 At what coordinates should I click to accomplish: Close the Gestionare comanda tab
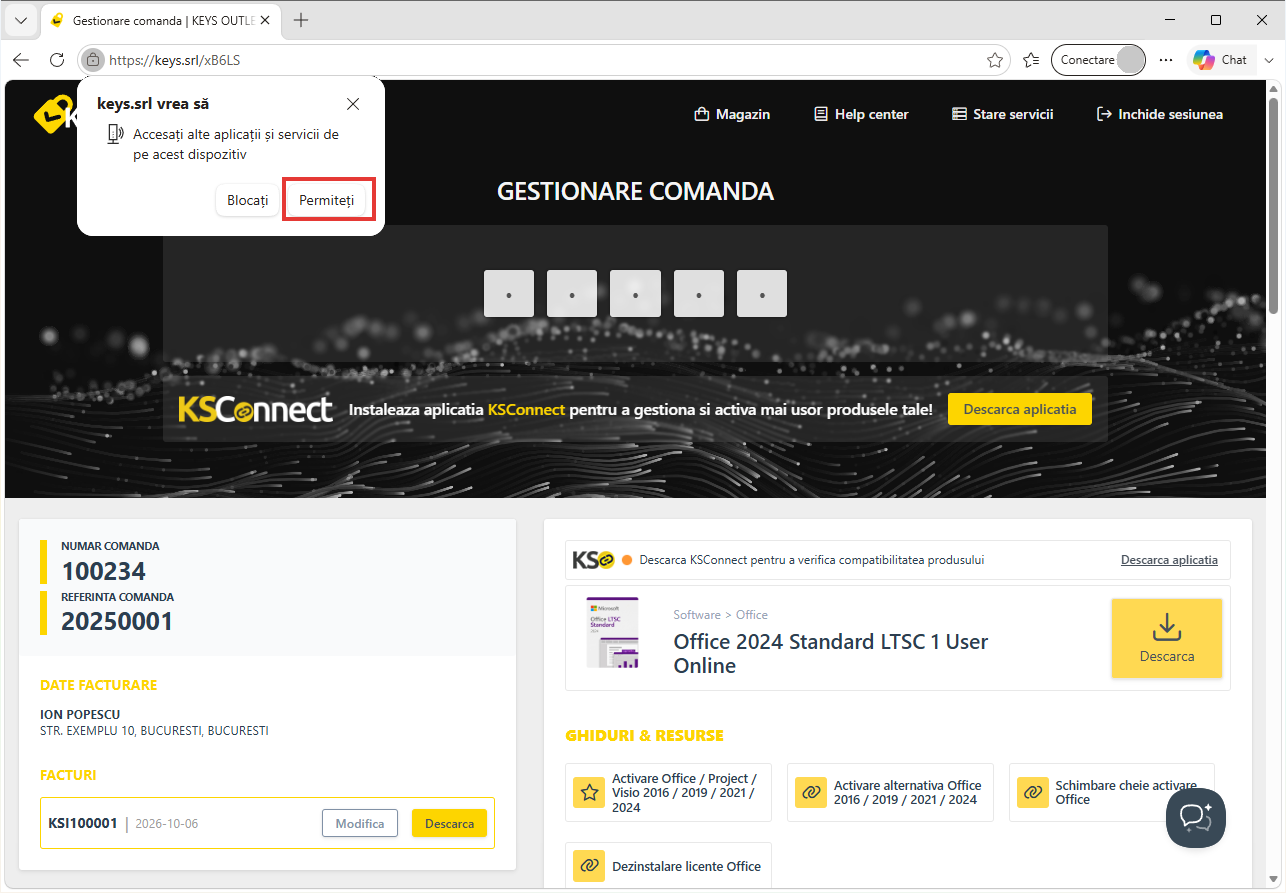(x=265, y=20)
